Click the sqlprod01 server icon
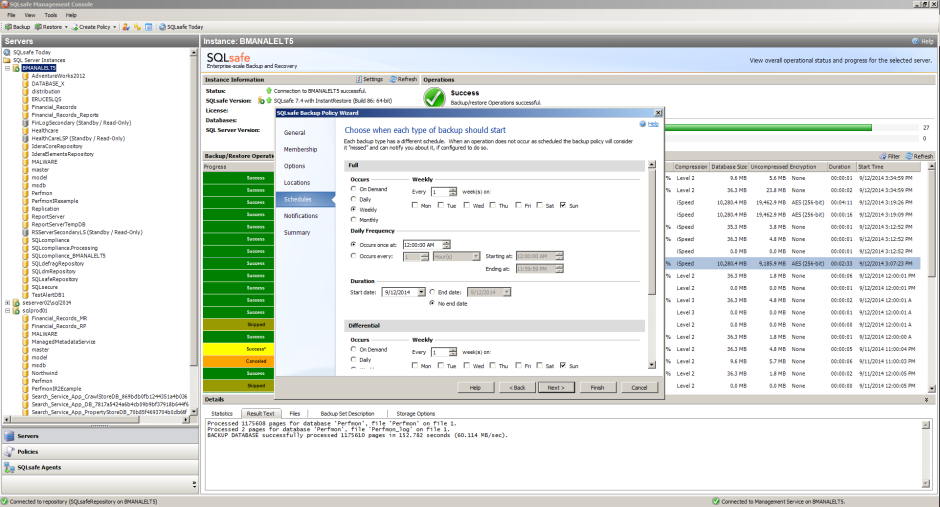This screenshot has height=507, width=940. tap(17, 310)
